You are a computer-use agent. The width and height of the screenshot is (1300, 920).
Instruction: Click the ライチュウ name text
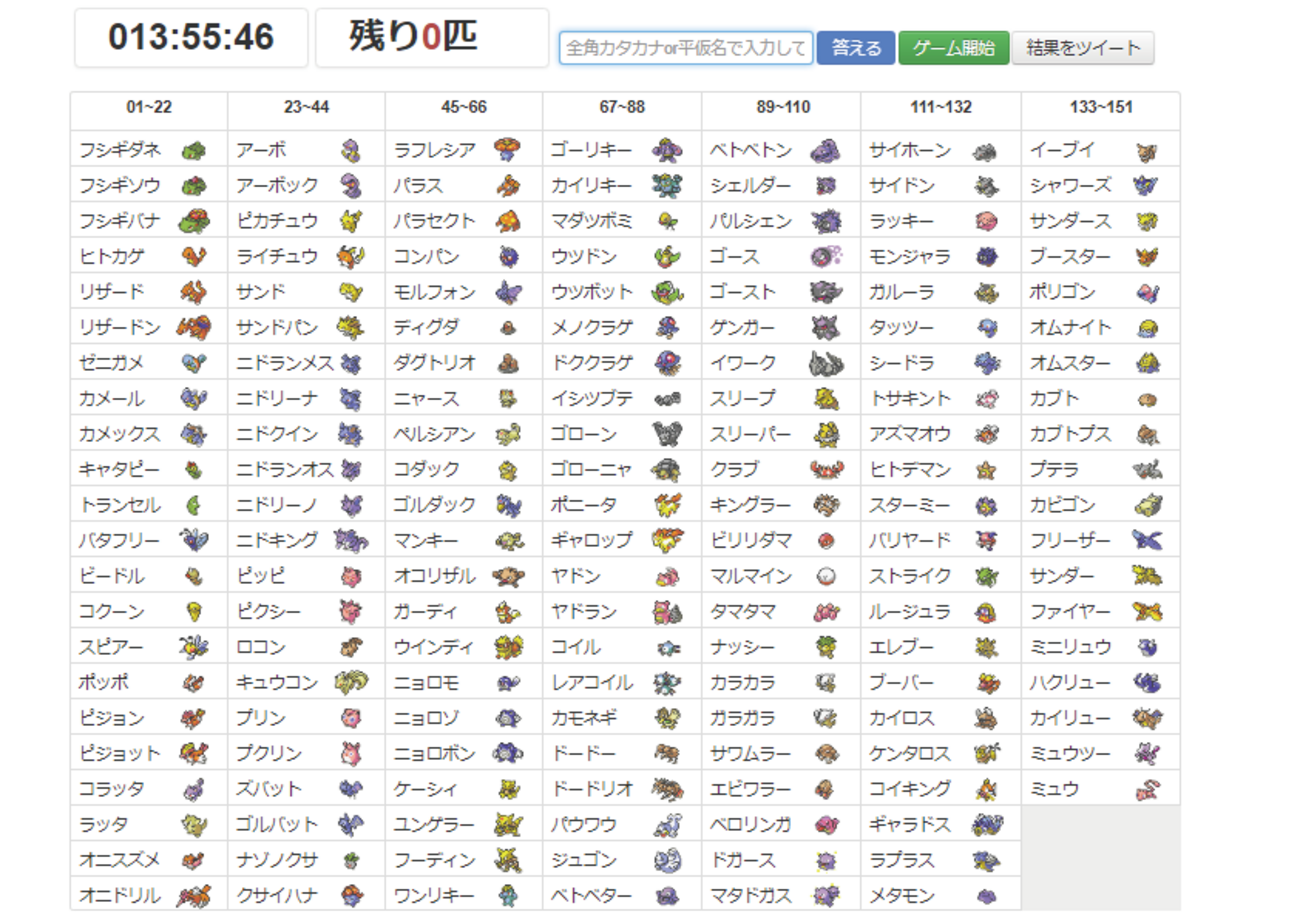click(x=277, y=256)
